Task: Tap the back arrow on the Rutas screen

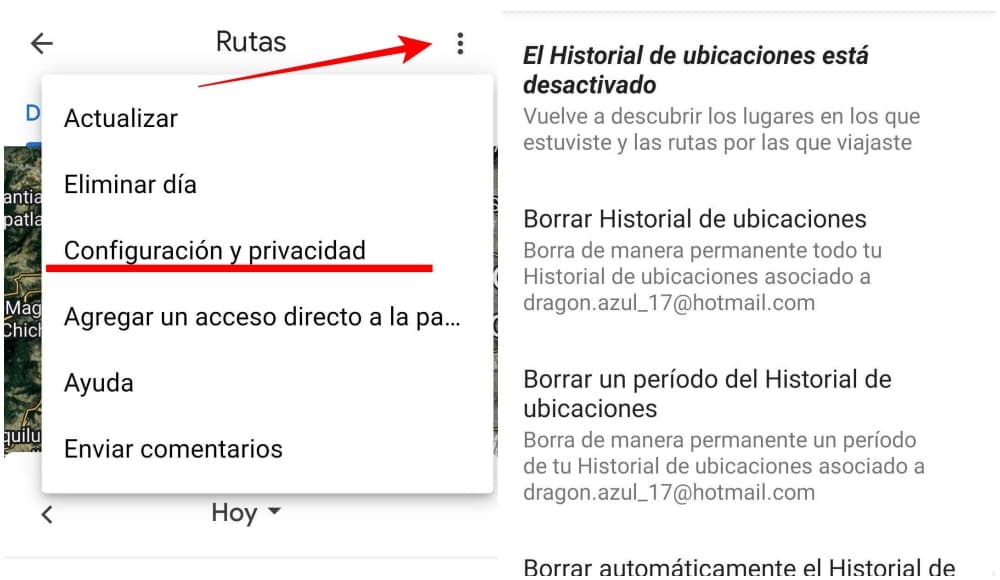Action: [42, 43]
